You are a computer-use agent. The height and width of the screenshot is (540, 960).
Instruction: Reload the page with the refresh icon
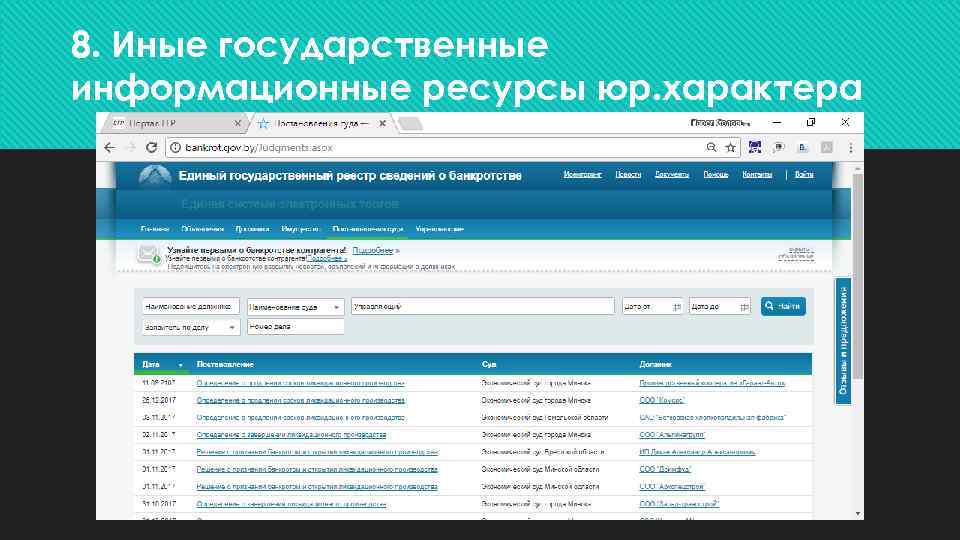pos(152,148)
